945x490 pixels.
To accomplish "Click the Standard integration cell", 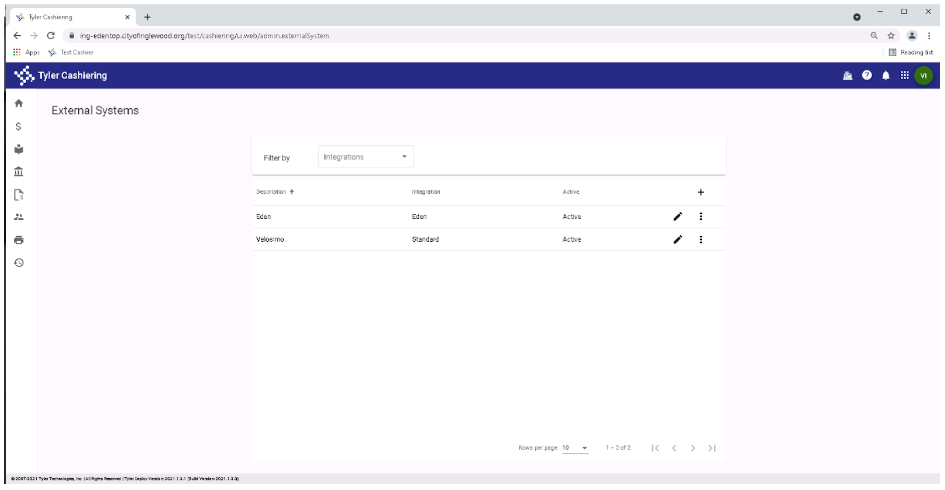I will point(425,239).
